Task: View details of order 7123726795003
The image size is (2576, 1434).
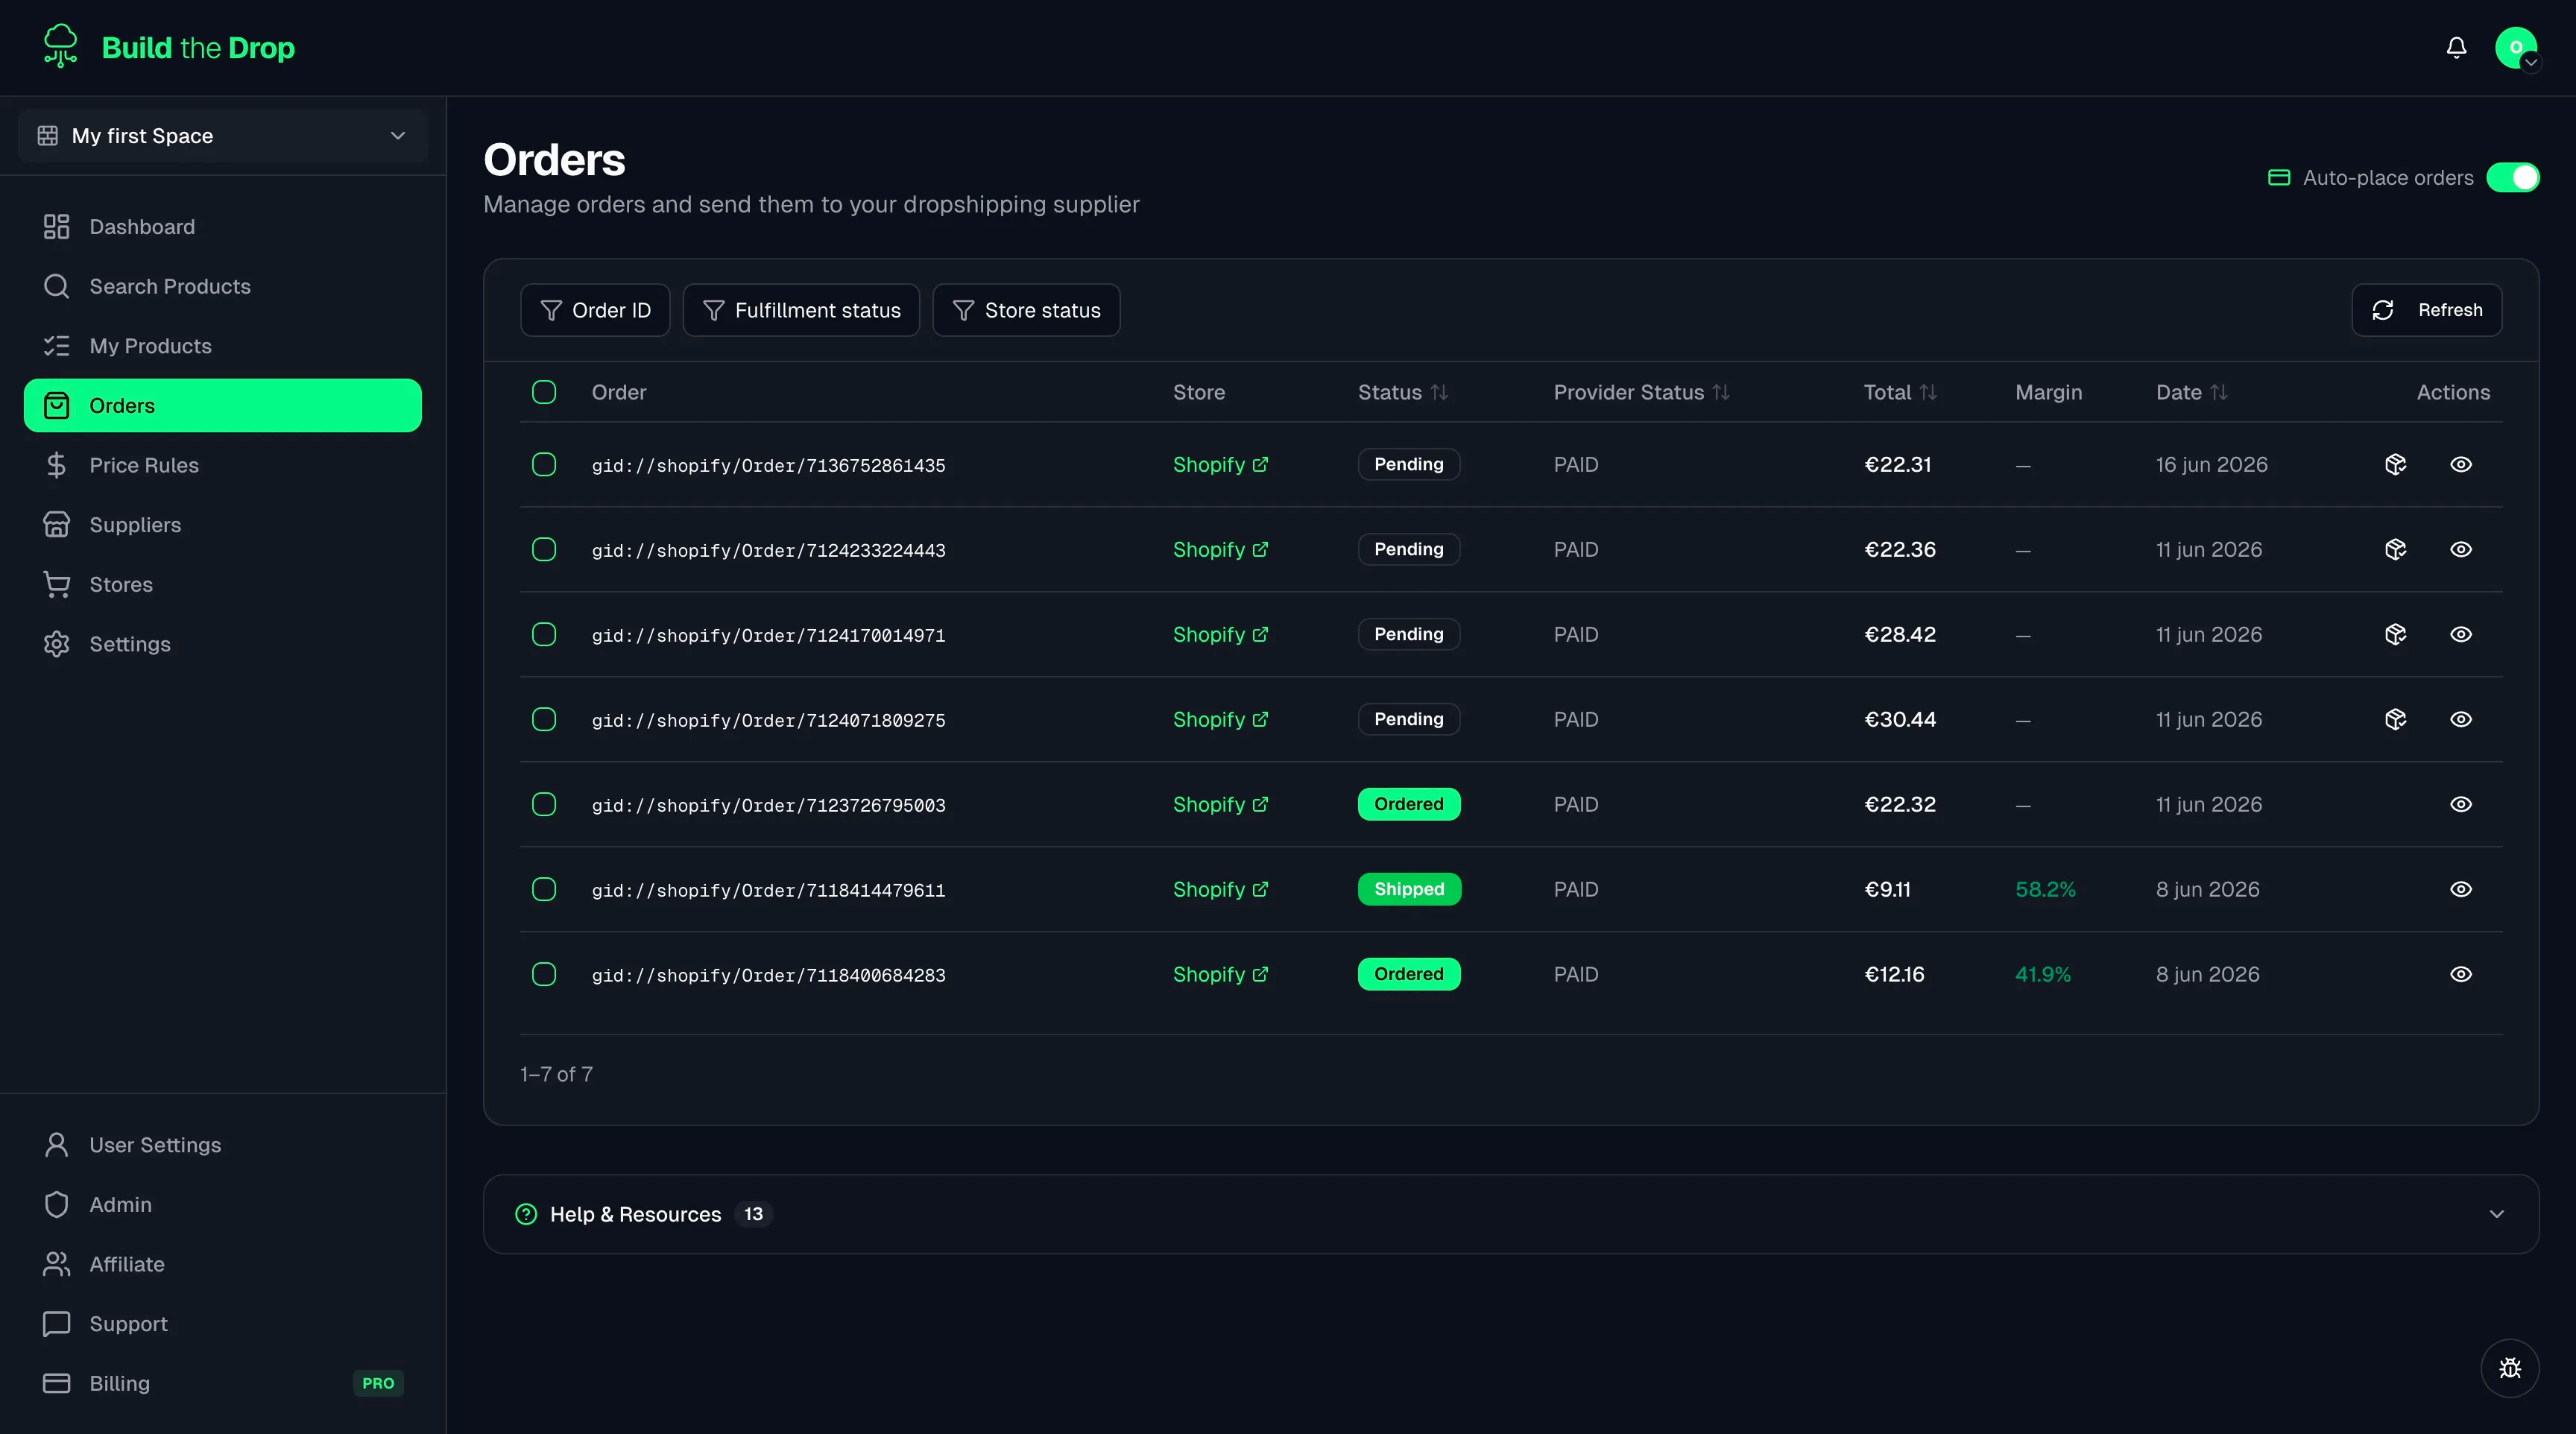Action: [x=2461, y=805]
